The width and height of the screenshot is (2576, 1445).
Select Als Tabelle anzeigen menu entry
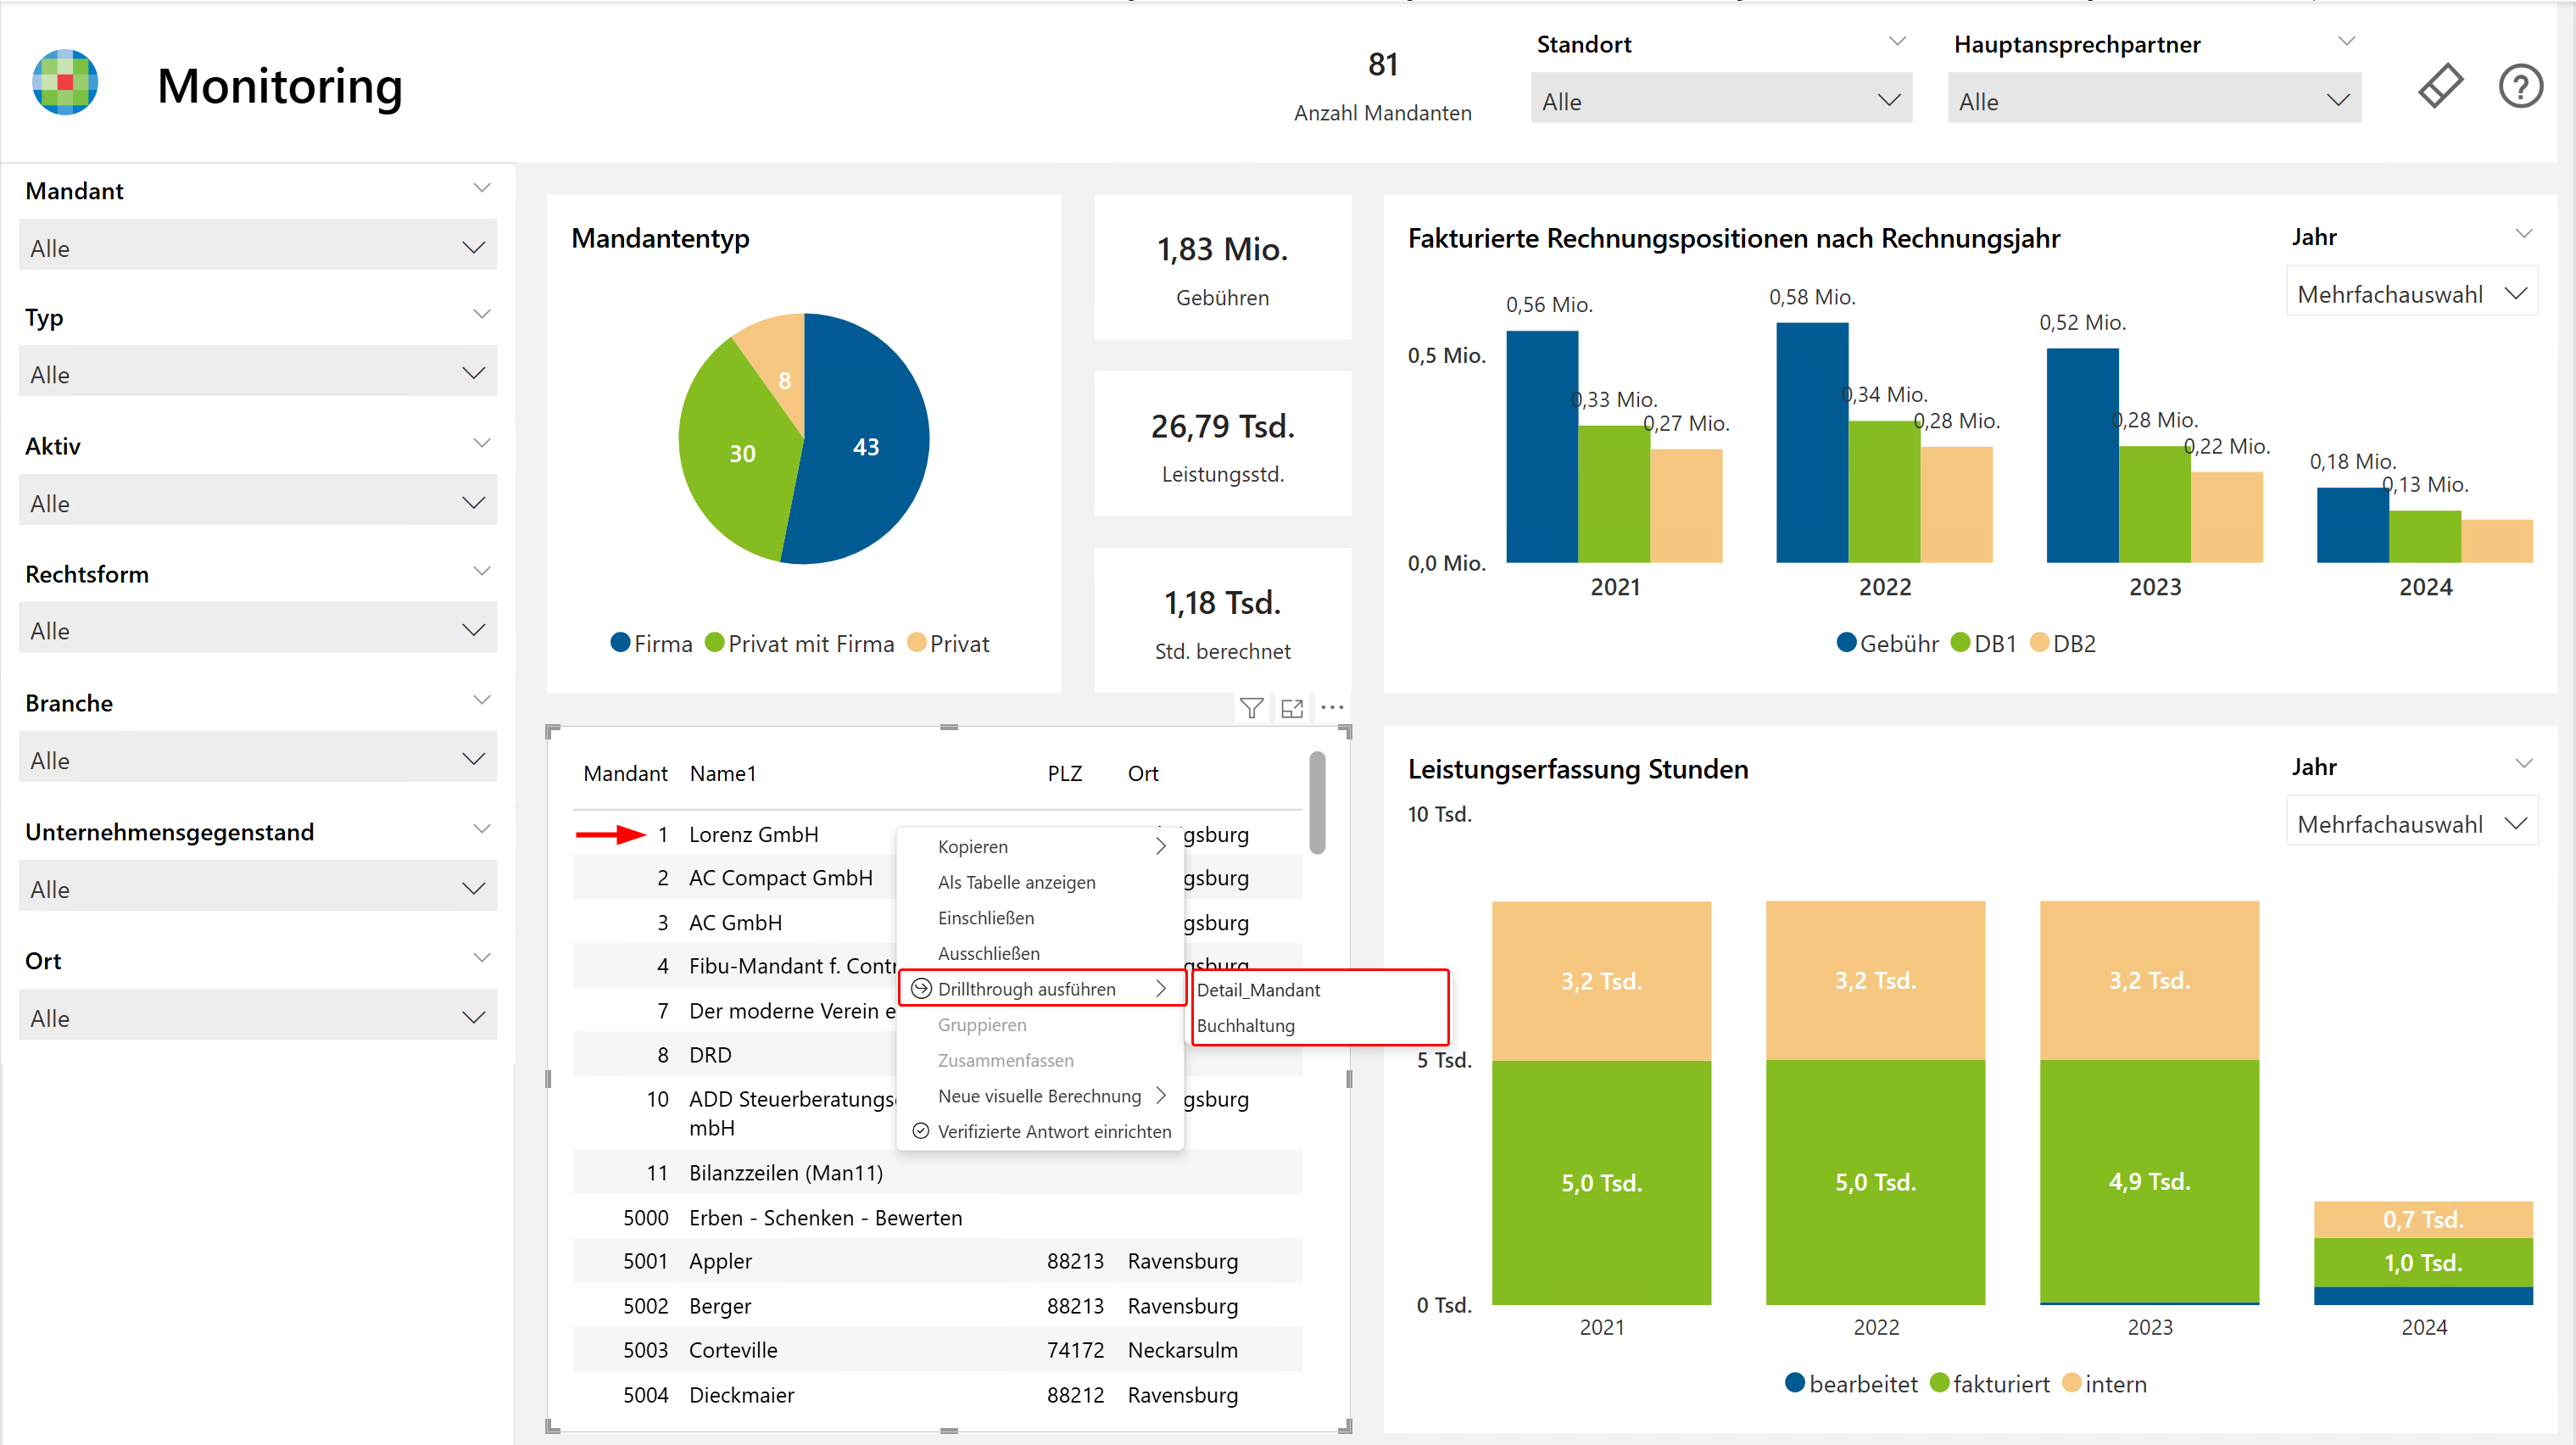(1040, 882)
